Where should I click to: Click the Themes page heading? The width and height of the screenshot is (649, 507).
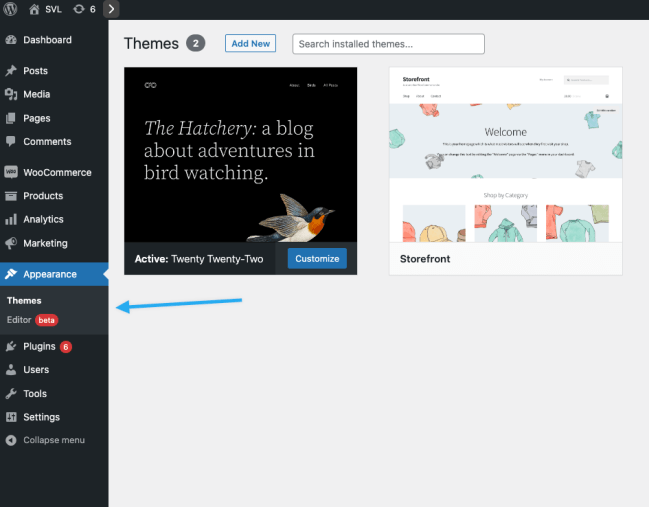[151, 43]
